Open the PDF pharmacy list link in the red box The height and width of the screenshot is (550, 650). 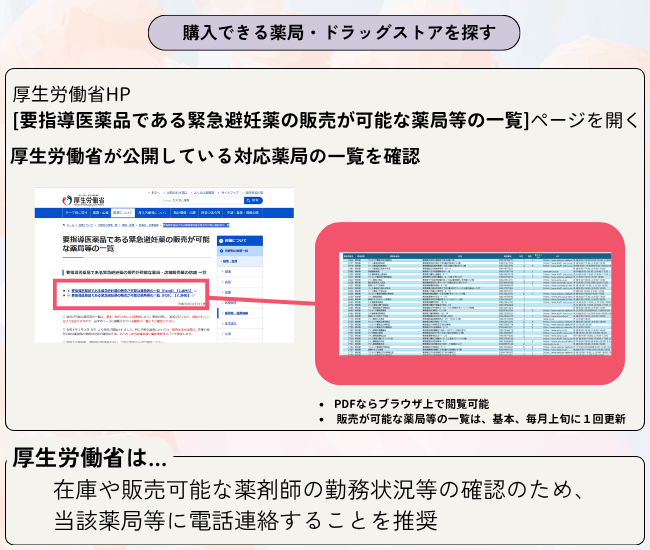[130, 296]
